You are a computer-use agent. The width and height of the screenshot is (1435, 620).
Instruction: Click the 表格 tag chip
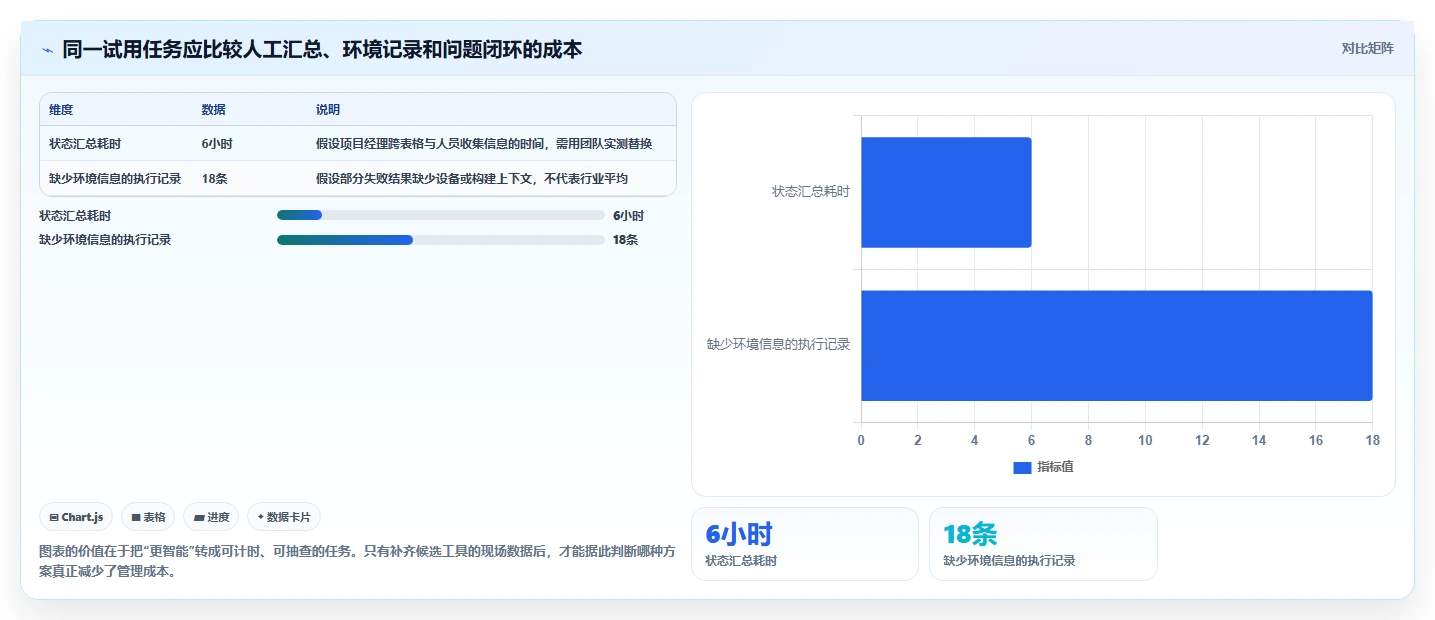click(148, 517)
